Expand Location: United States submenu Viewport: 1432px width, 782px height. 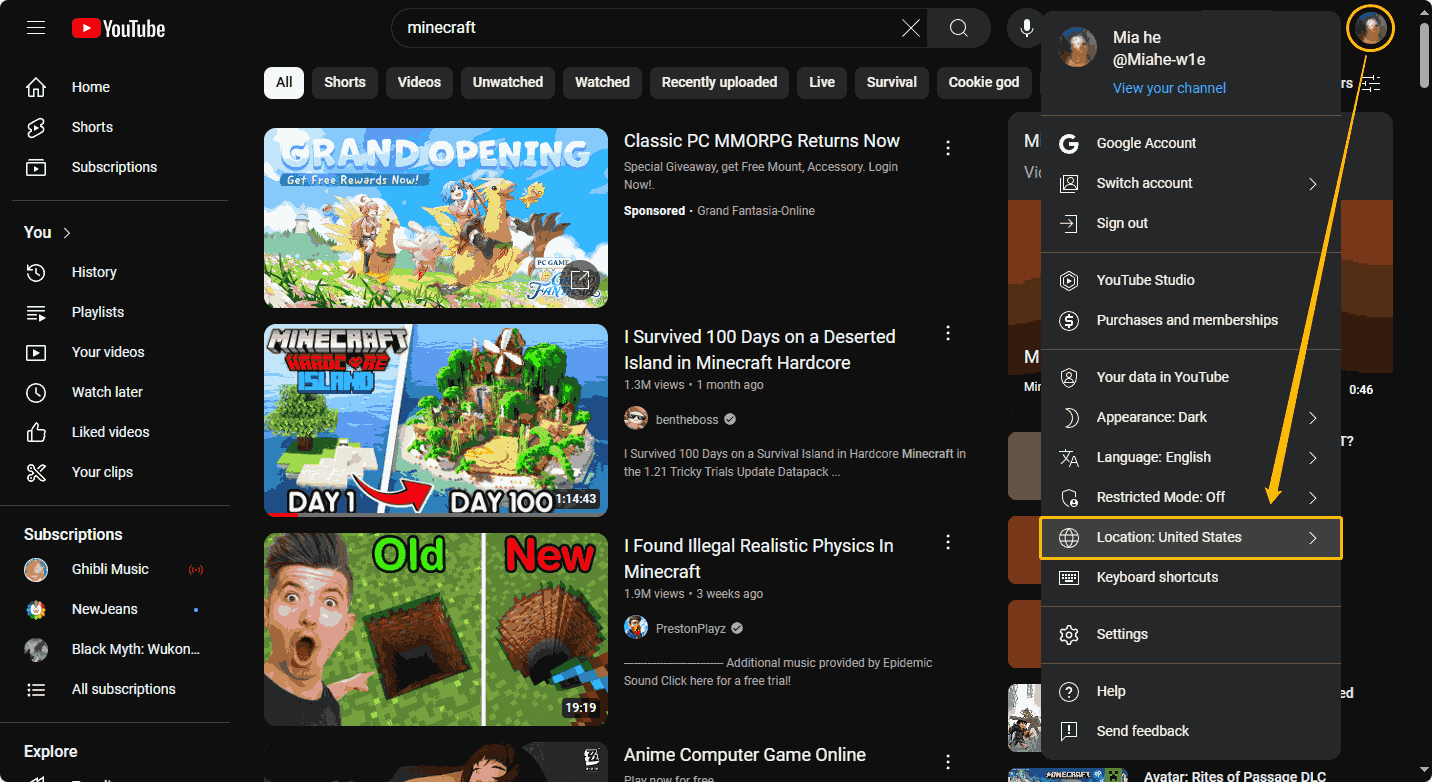point(1190,537)
